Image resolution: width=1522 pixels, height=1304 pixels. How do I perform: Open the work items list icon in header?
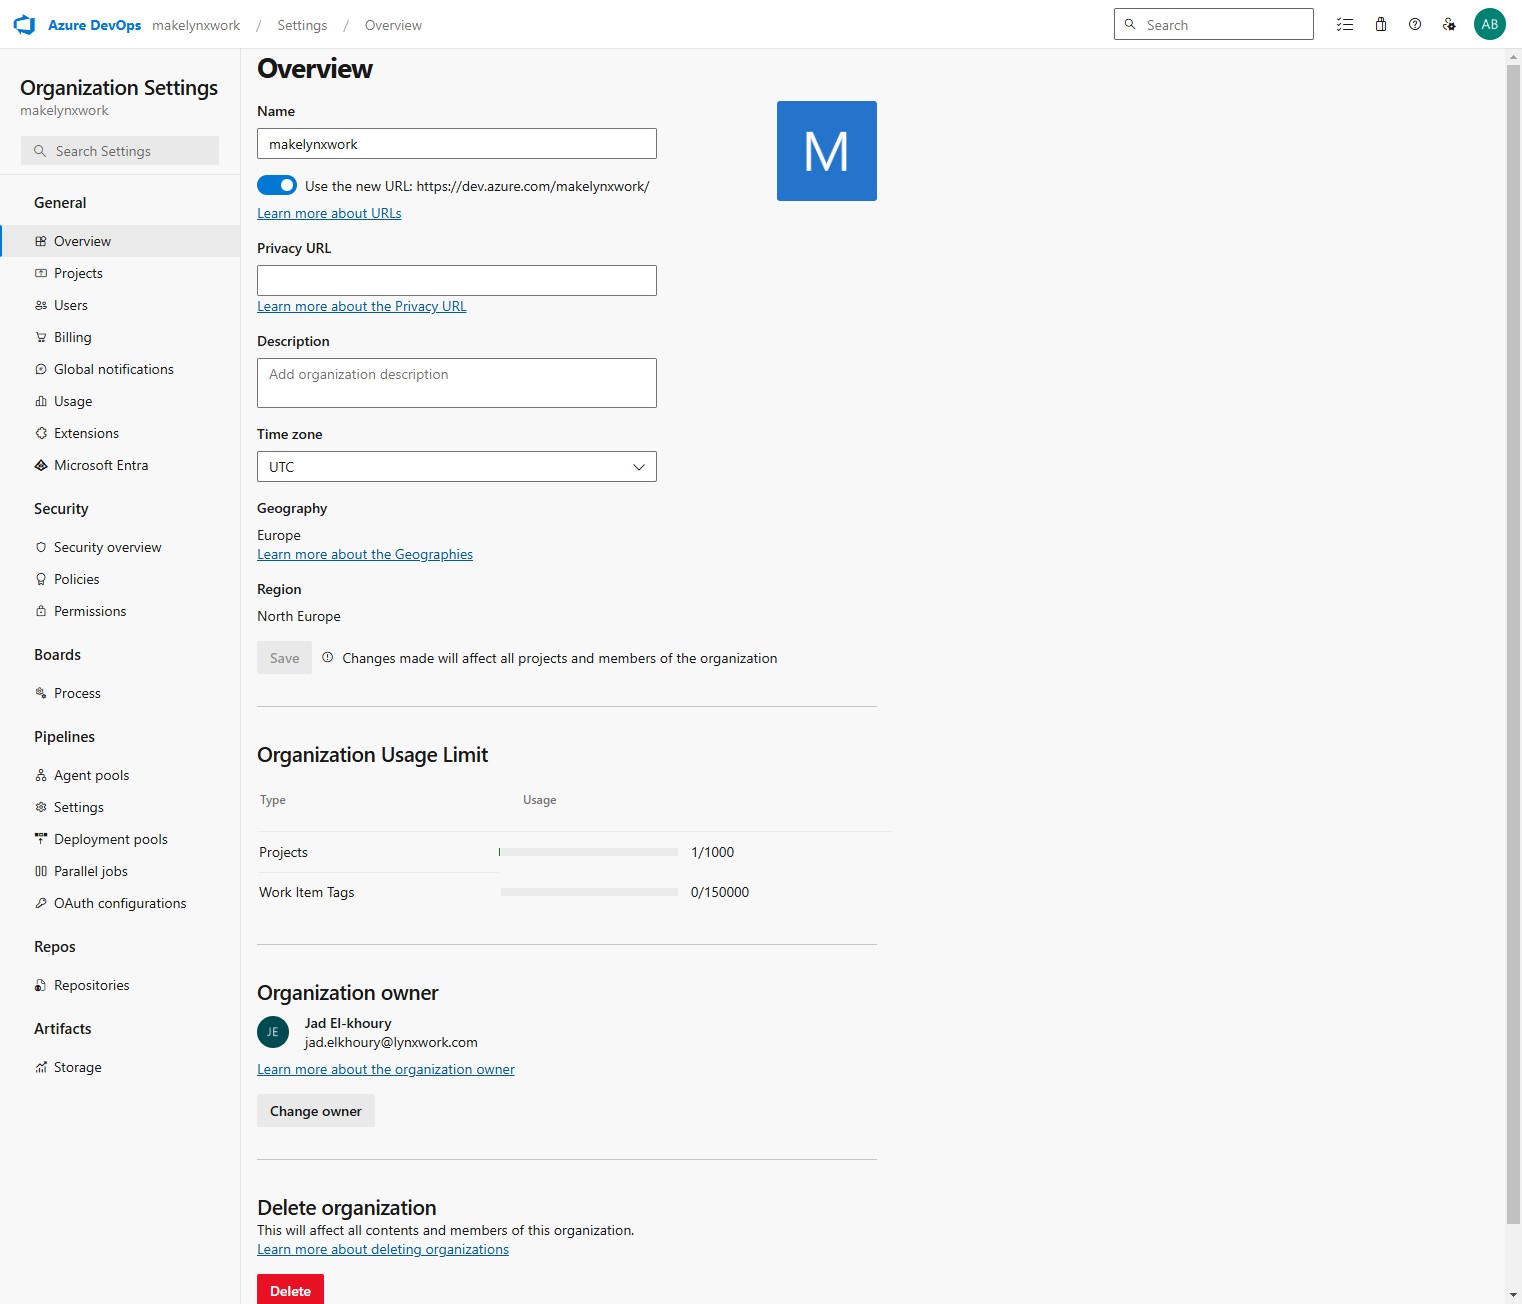(1345, 25)
